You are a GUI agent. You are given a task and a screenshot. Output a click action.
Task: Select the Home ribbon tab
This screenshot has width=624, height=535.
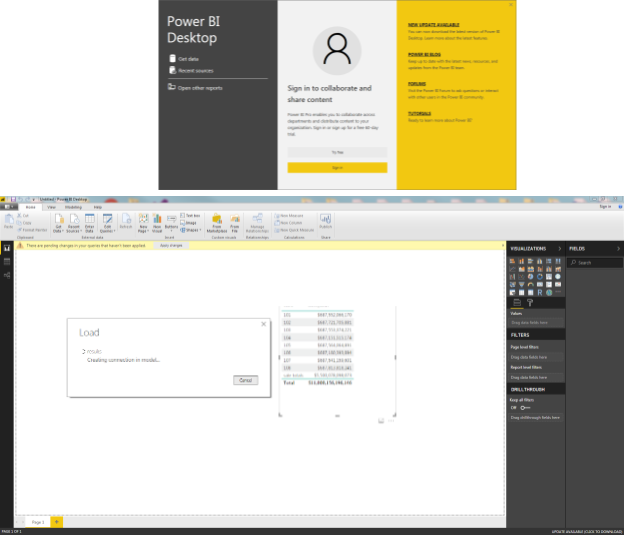coord(31,207)
